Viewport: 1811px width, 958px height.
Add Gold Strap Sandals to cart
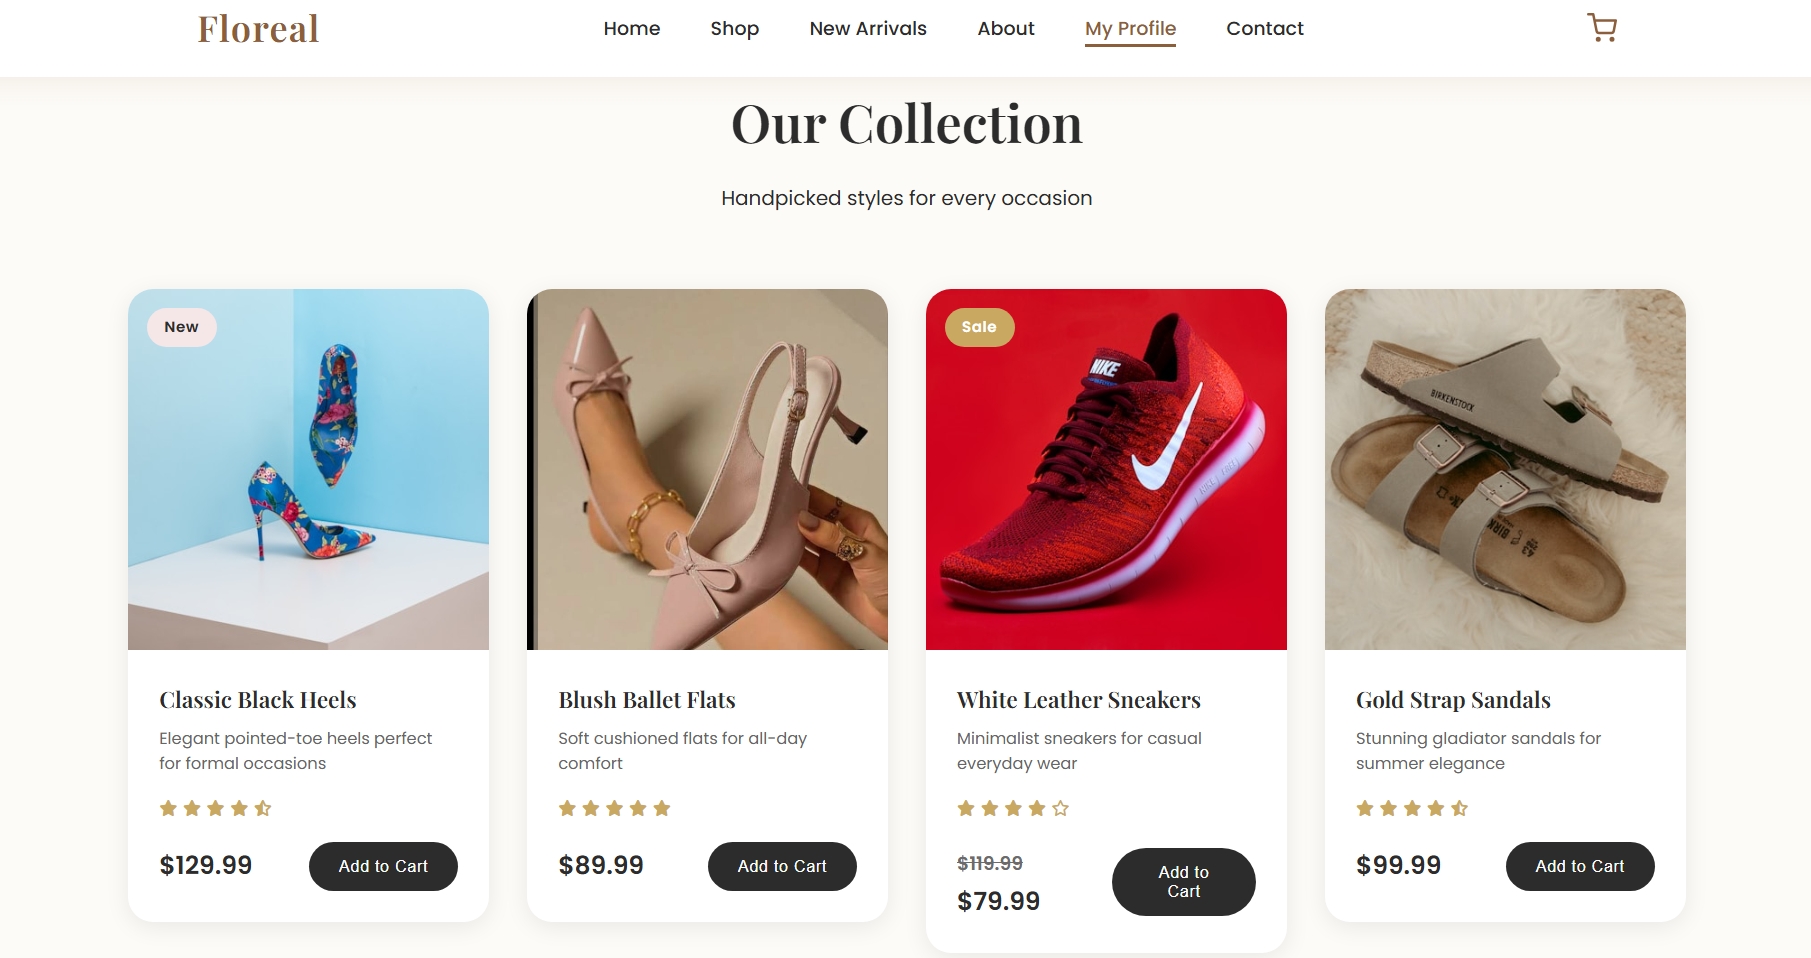(1579, 866)
